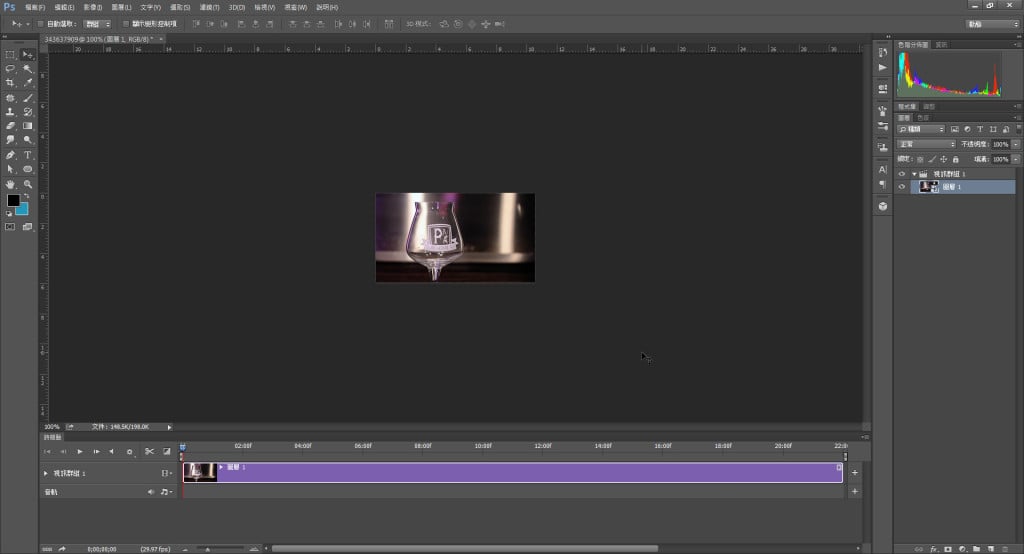
Task: Select the Hand tool
Action: (10, 184)
